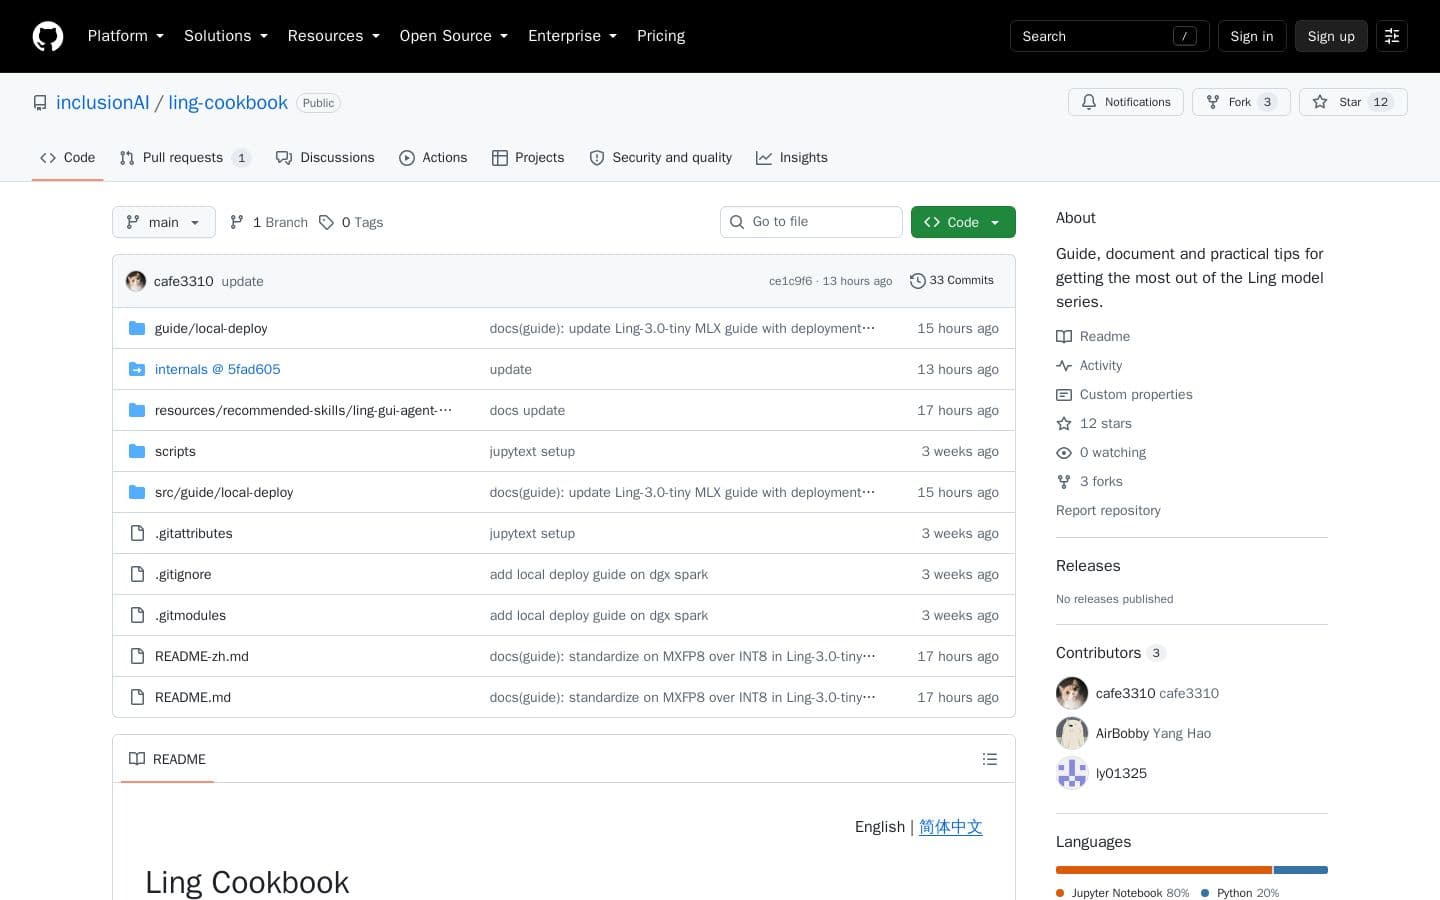Open the ling-cookbook repository link

point(228,103)
